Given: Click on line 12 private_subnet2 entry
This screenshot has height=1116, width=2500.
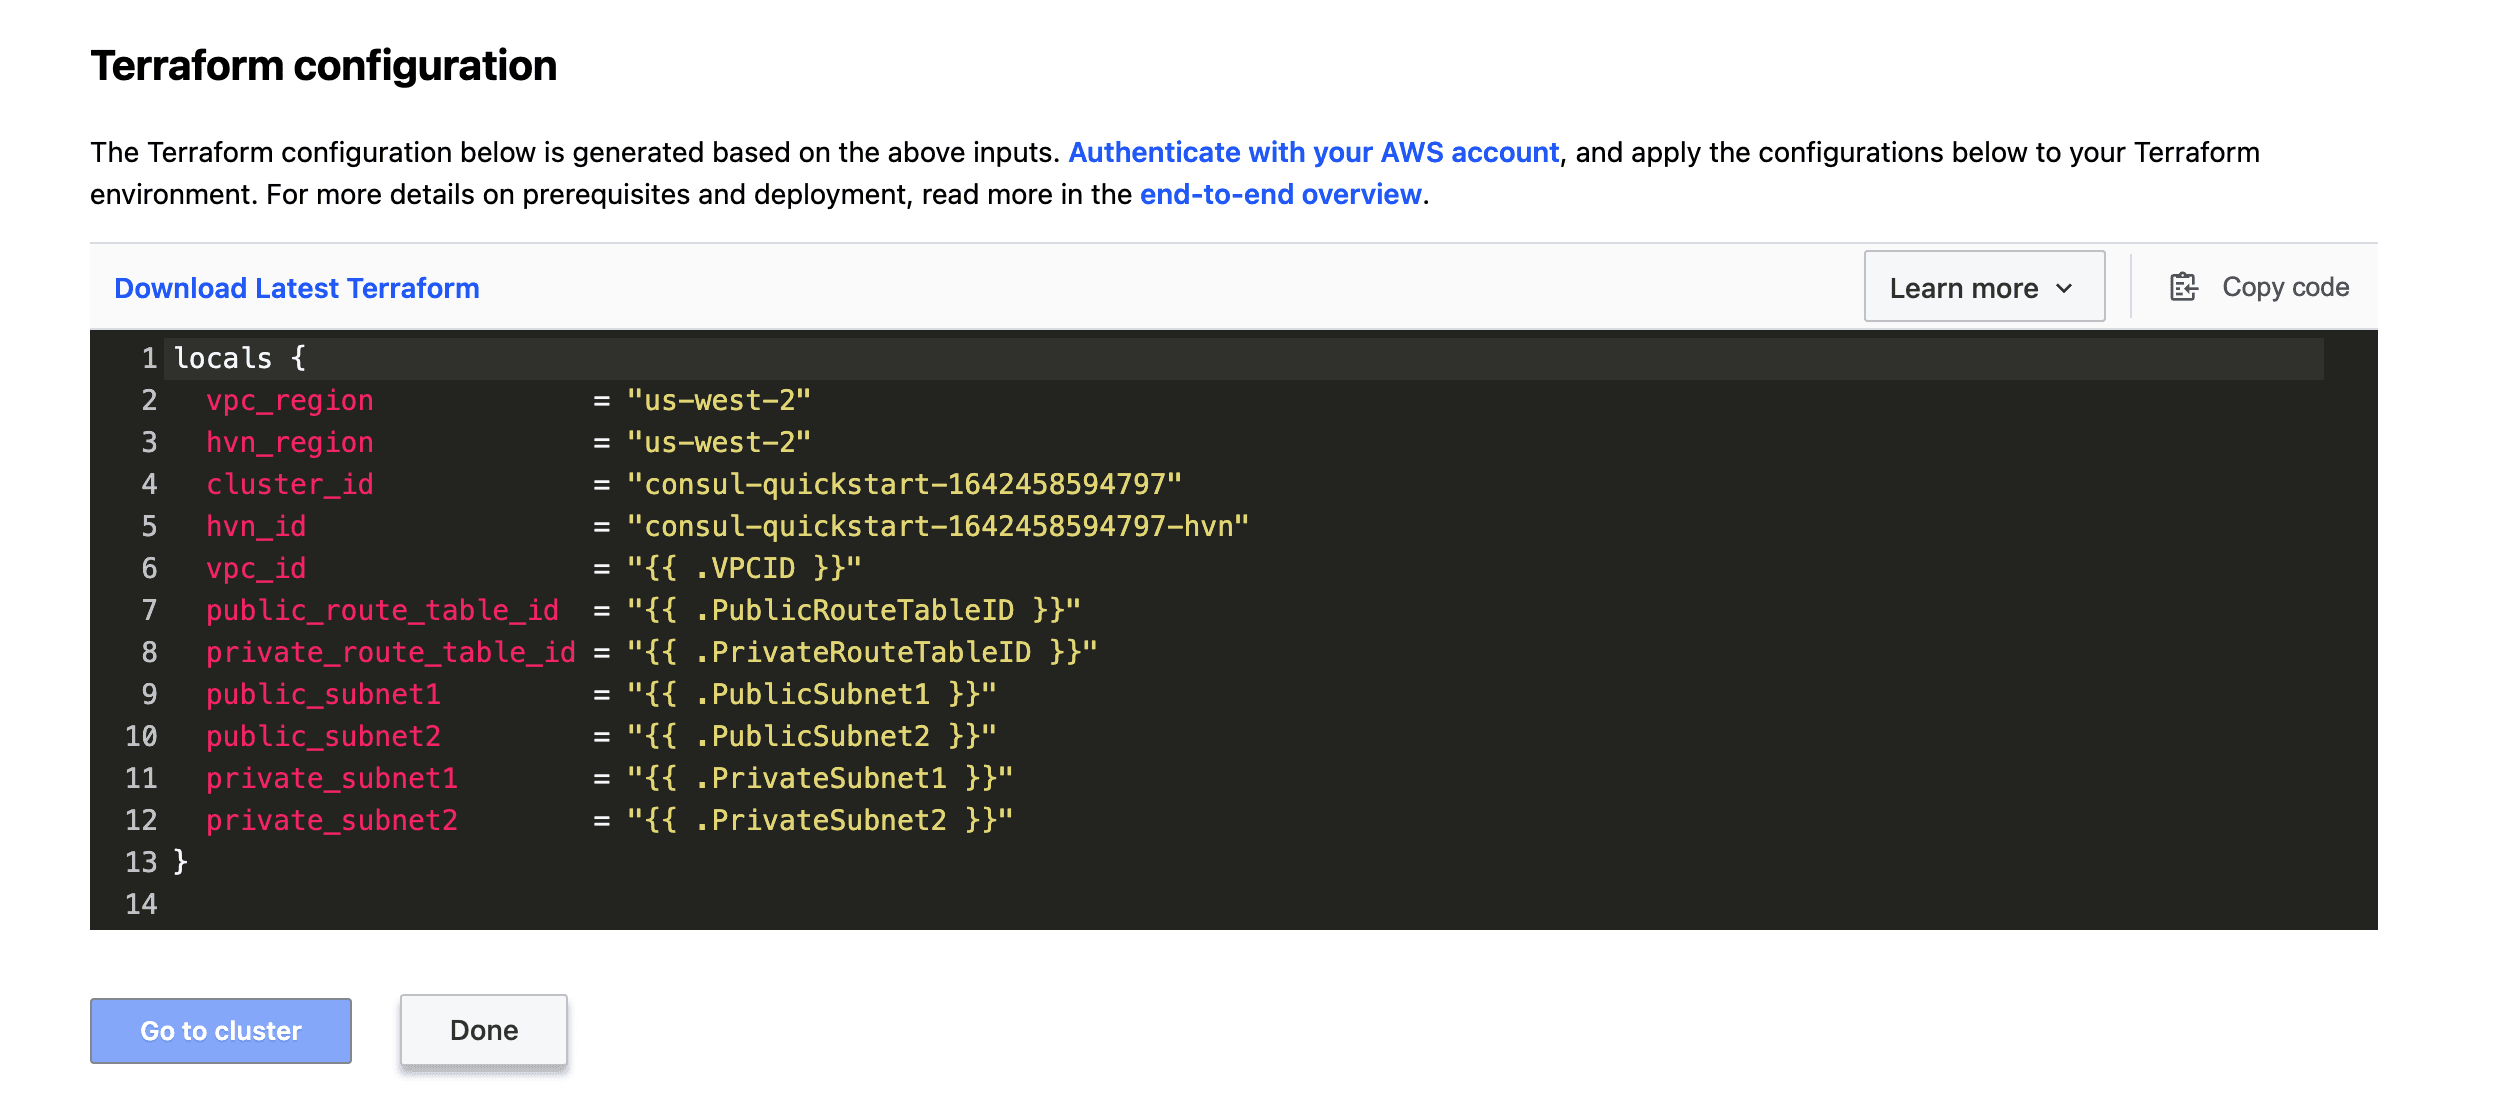Looking at the screenshot, I should 332,821.
